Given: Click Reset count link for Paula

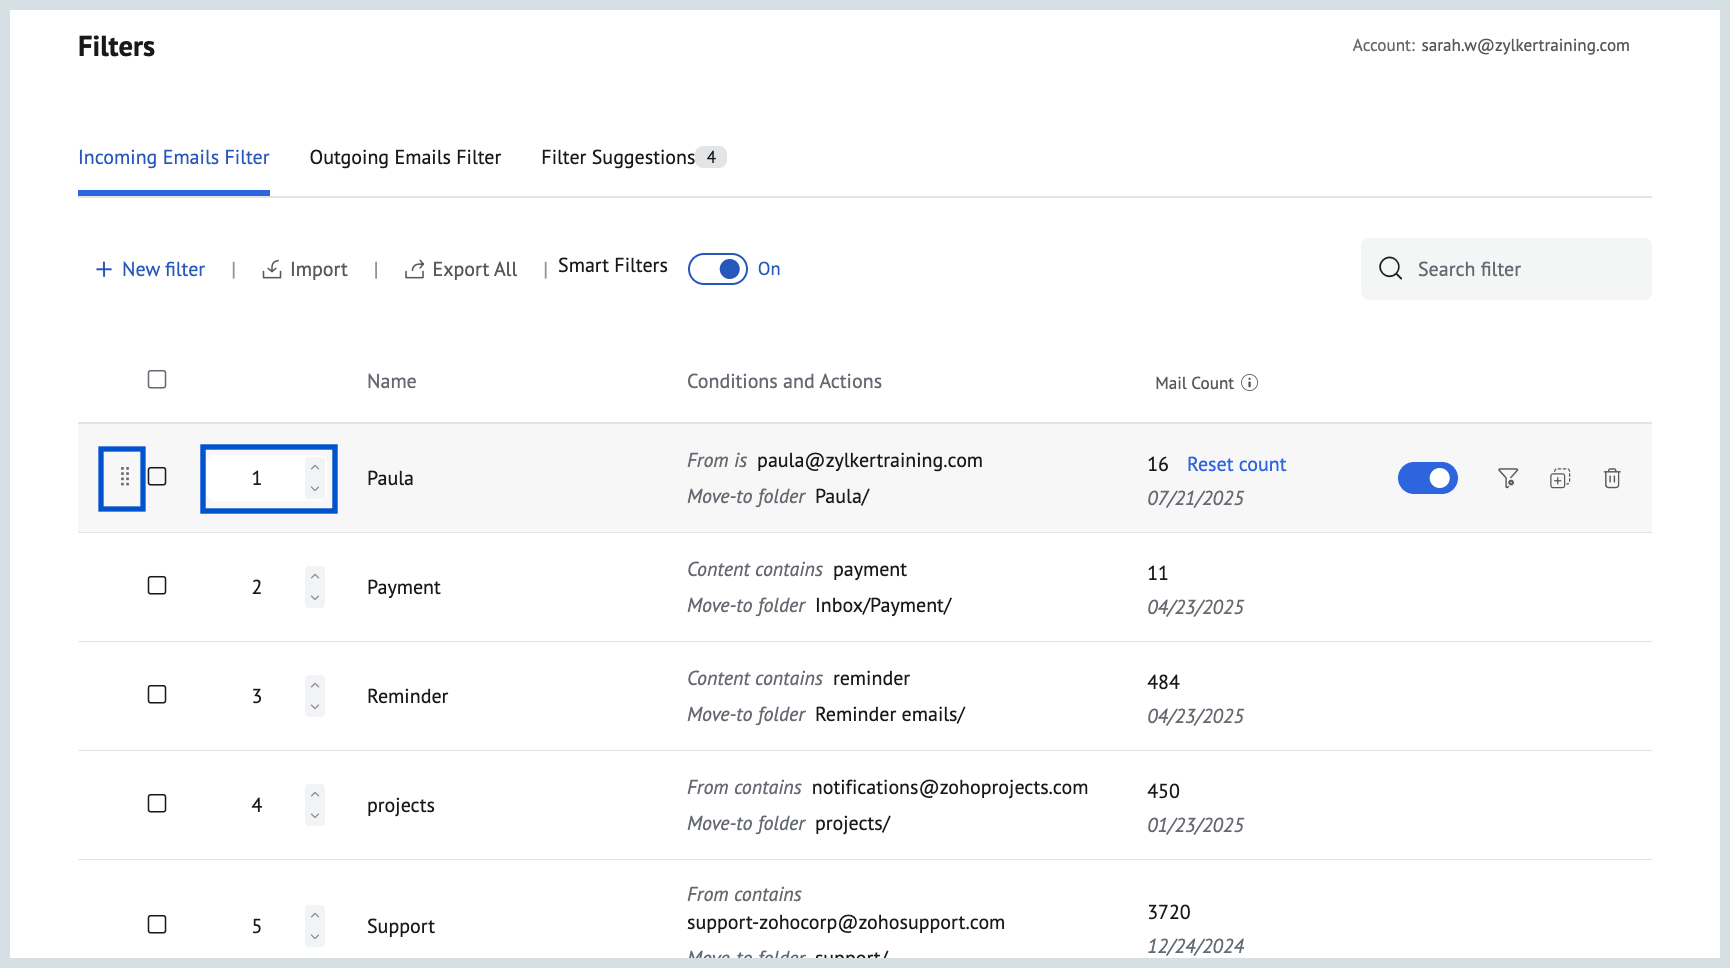Looking at the screenshot, I should [x=1236, y=465].
